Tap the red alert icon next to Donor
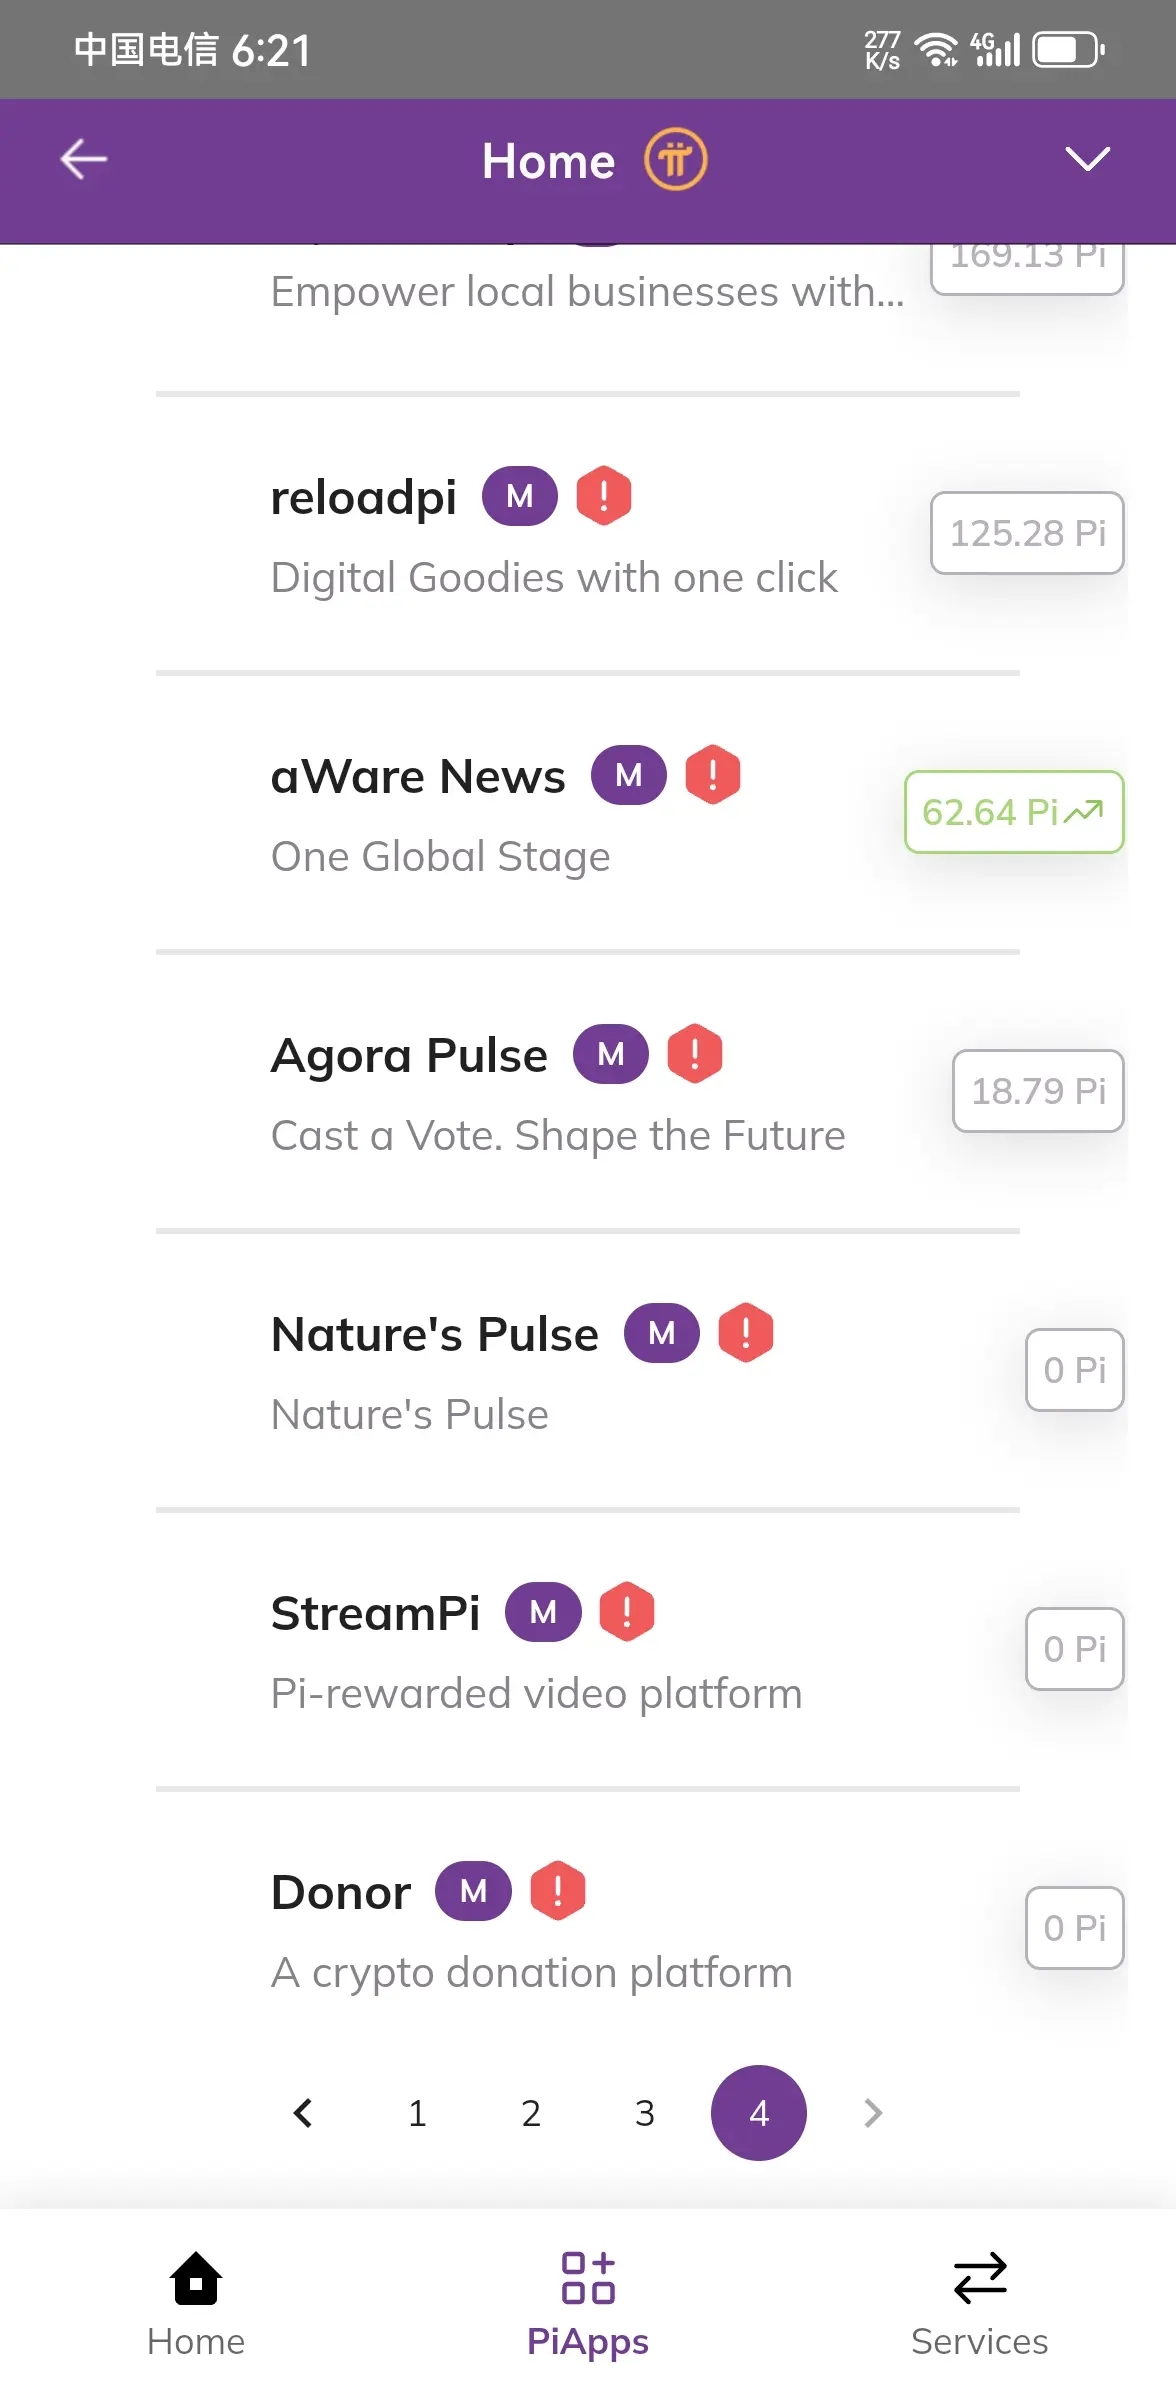1176x2400 pixels. tap(558, 1891)
